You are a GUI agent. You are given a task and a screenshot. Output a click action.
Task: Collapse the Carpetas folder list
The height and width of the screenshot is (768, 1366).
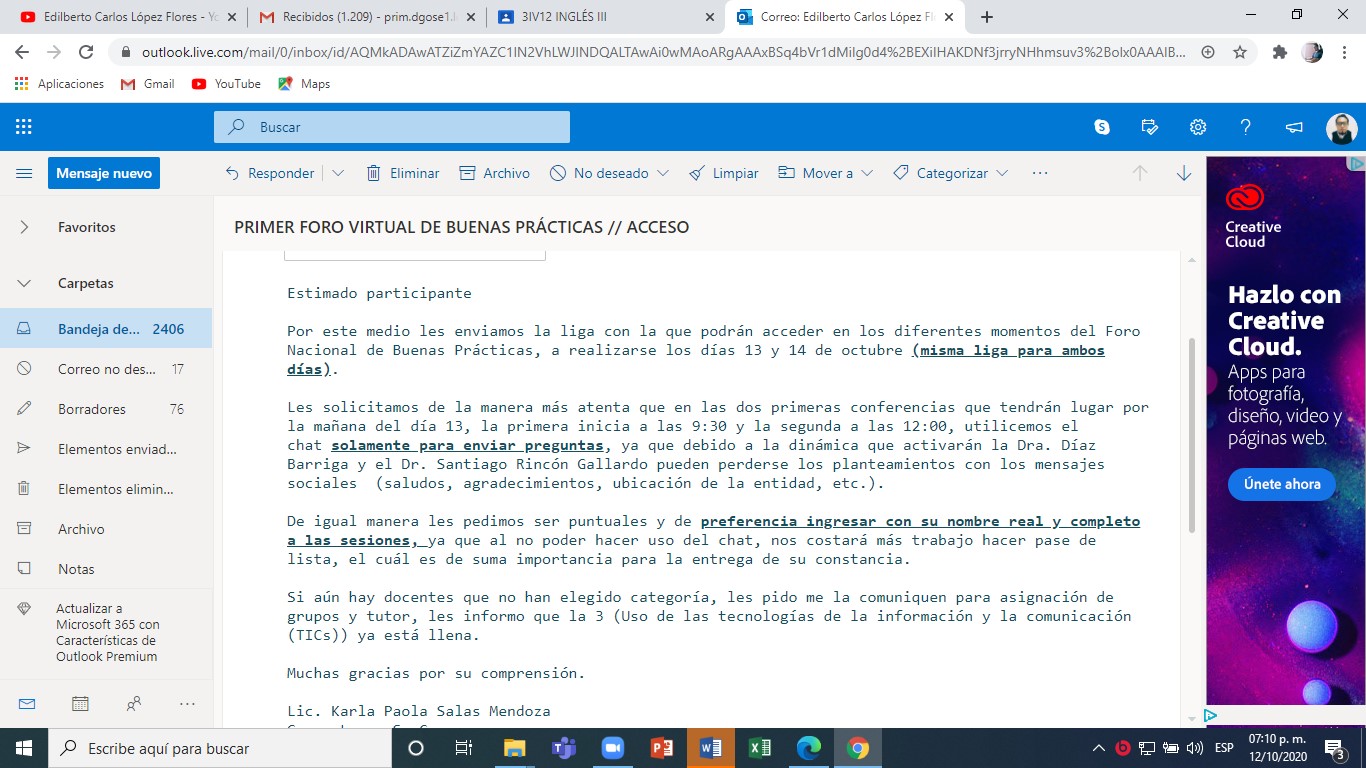point(24,283)
